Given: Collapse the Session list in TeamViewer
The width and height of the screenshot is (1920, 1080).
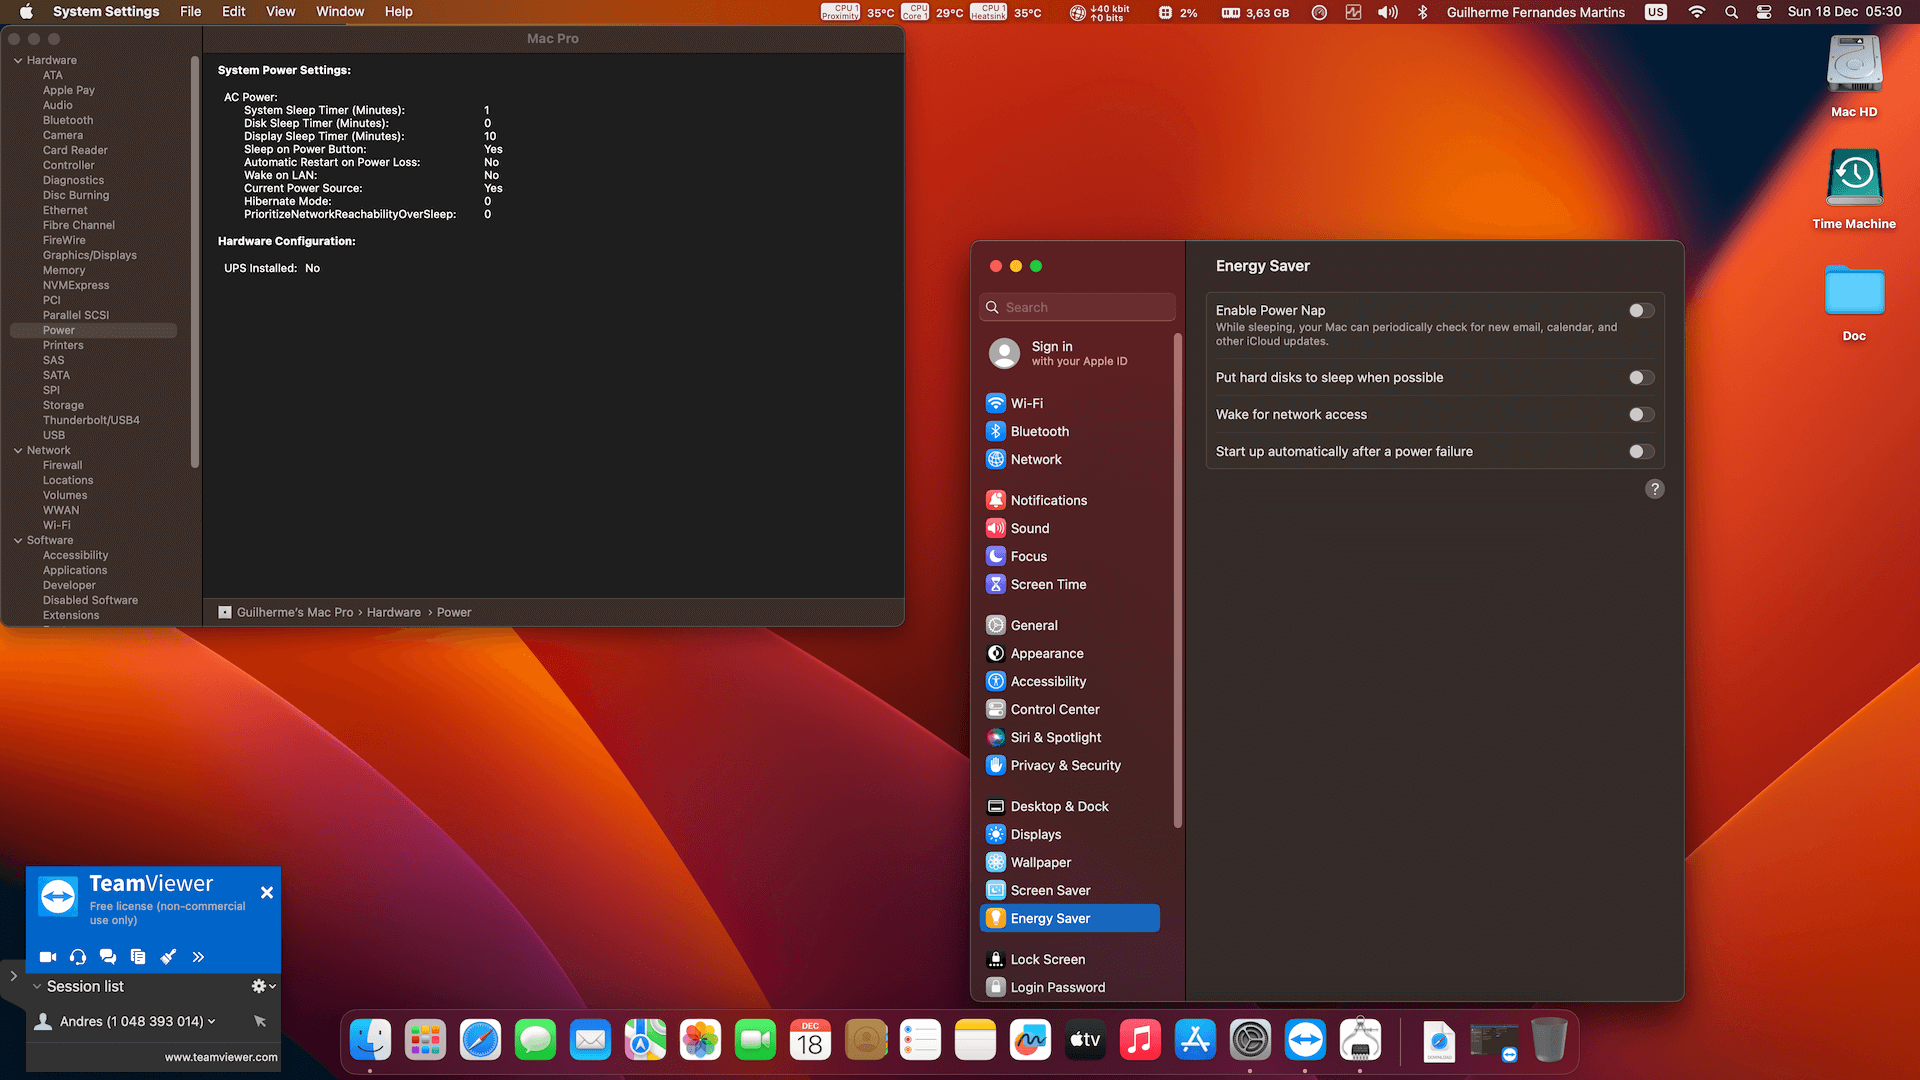Looking at the screenshot, I should (x=37, y=986).
